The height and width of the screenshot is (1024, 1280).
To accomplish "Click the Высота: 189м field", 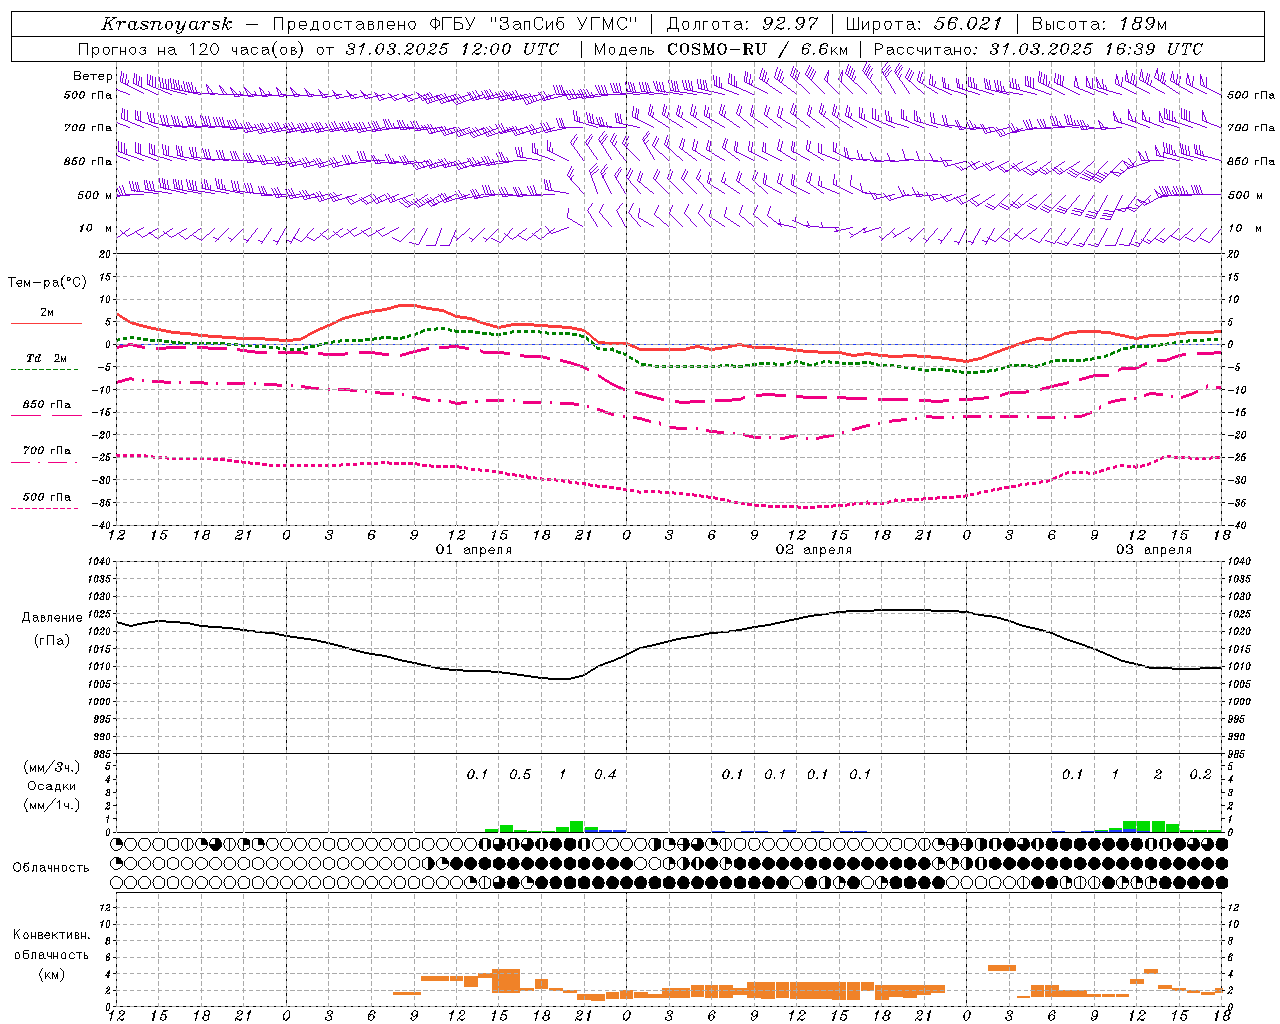I will (1099, 24).
